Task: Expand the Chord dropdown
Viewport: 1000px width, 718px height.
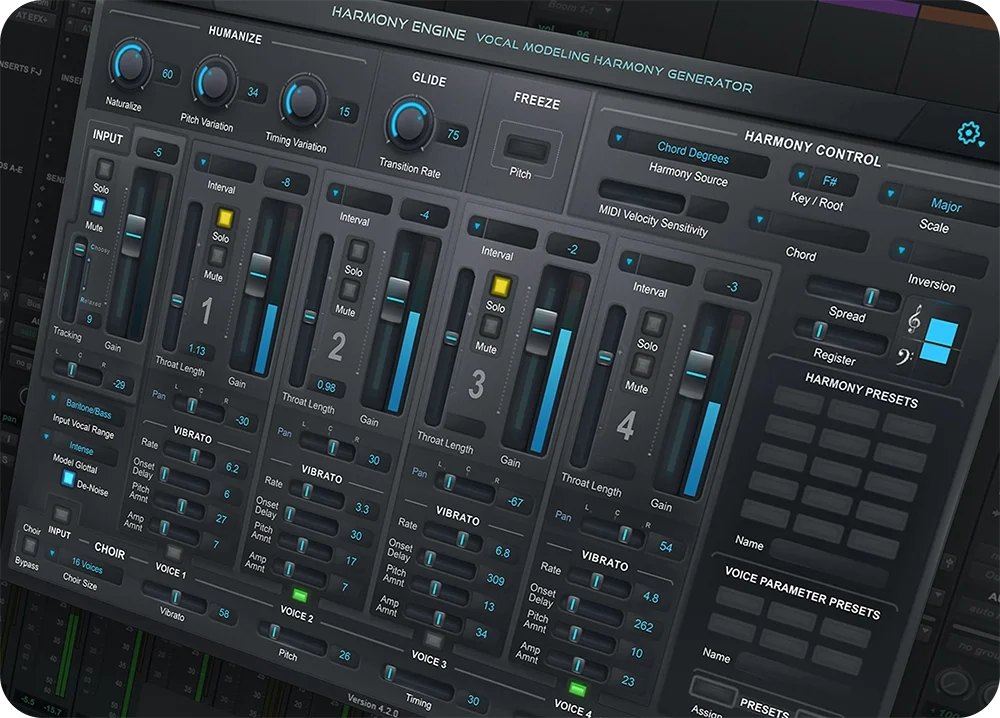Action: [x=810, y=230]
